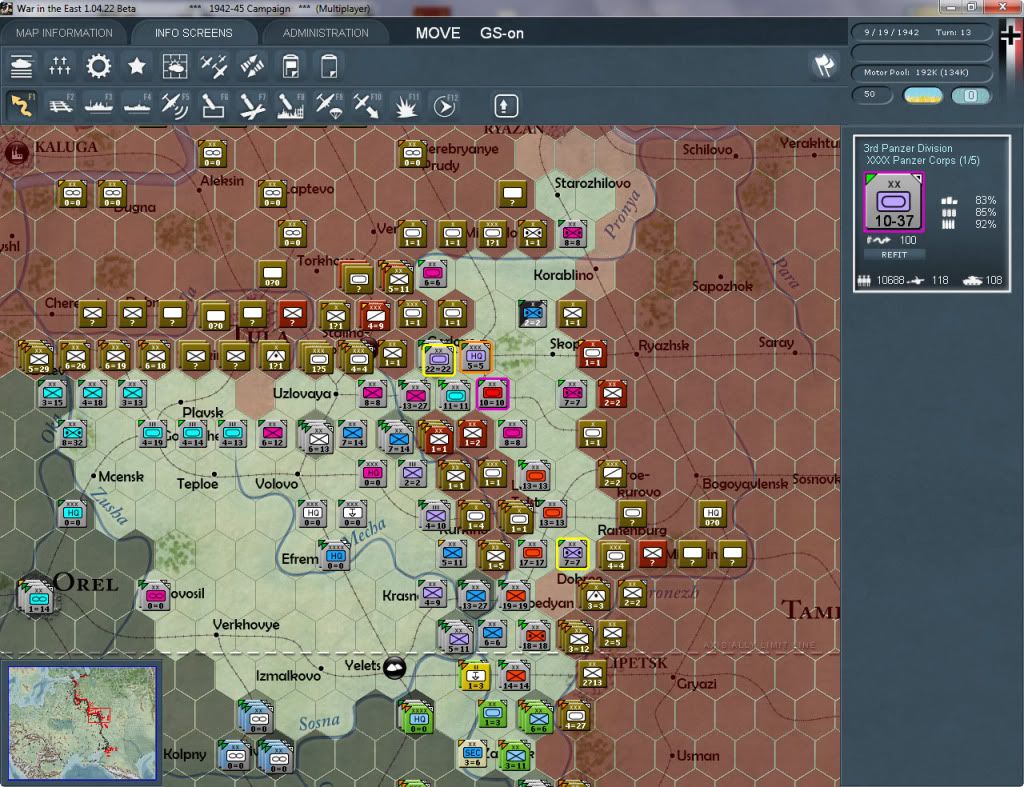Screen dimensions: 1024x787
Task: Open the blank clipboard report icon
Action: click(x=329, y=66)
